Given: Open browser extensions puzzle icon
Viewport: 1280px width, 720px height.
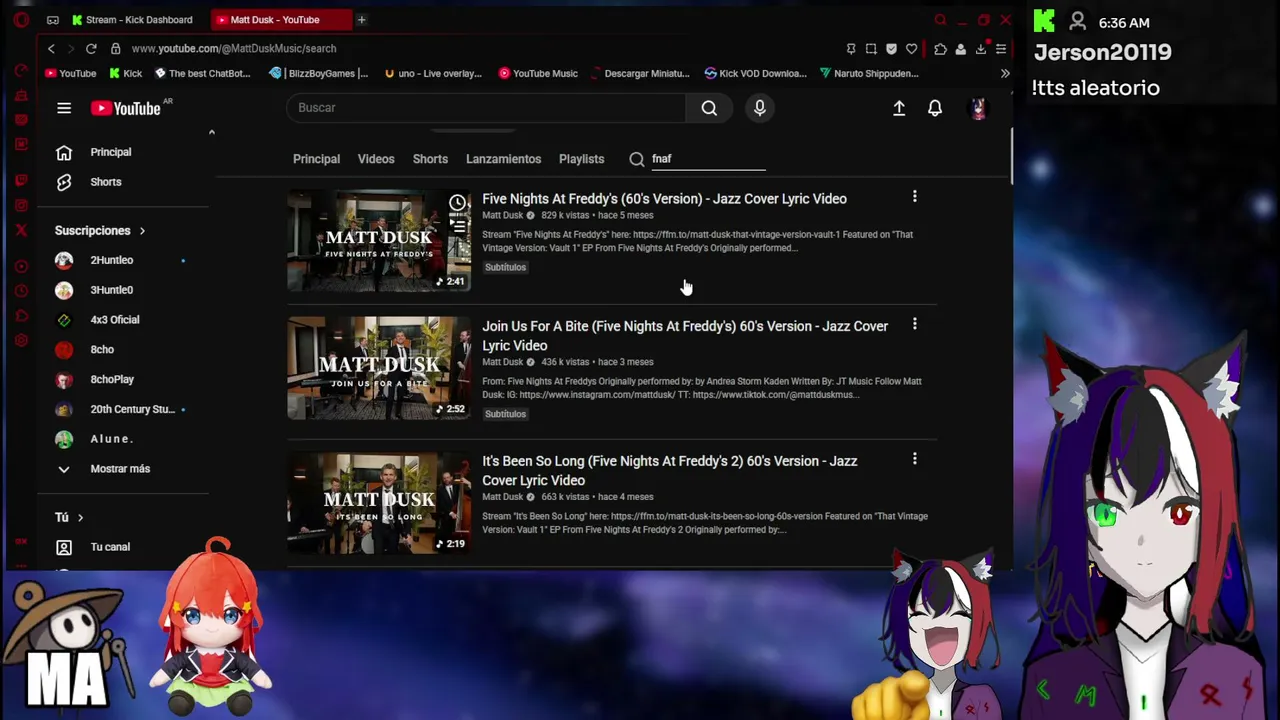Looking at the screenshot, I should coord(940,49).
